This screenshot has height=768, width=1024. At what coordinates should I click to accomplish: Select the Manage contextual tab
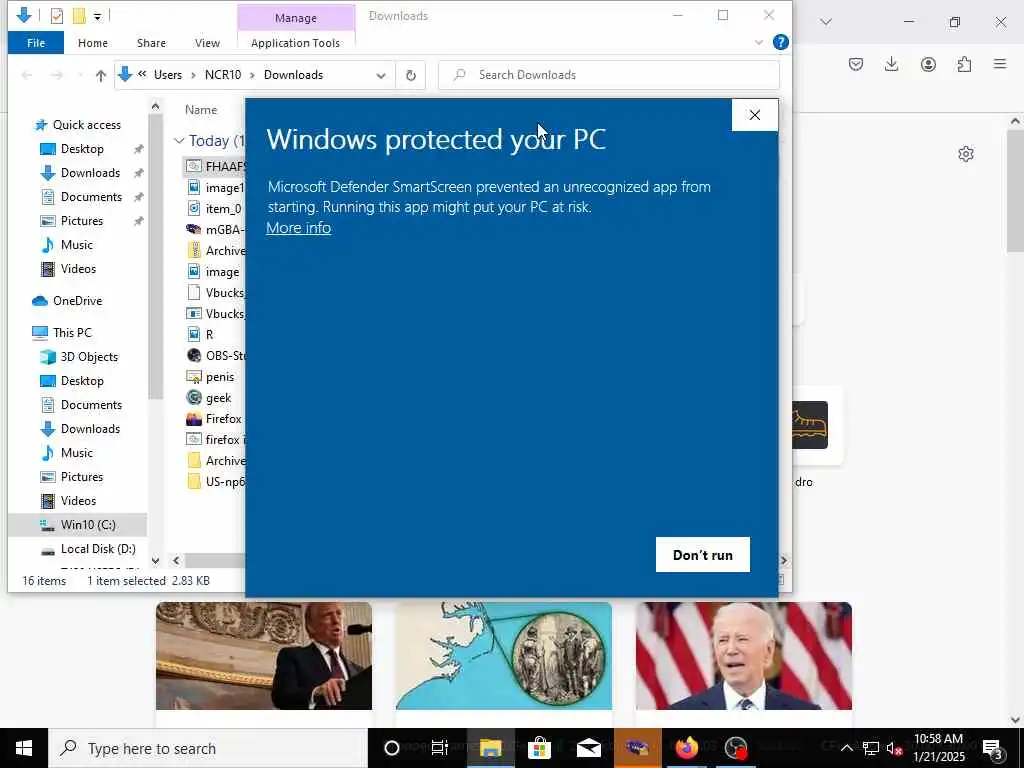pyautogui.click(x=296, y=18)
